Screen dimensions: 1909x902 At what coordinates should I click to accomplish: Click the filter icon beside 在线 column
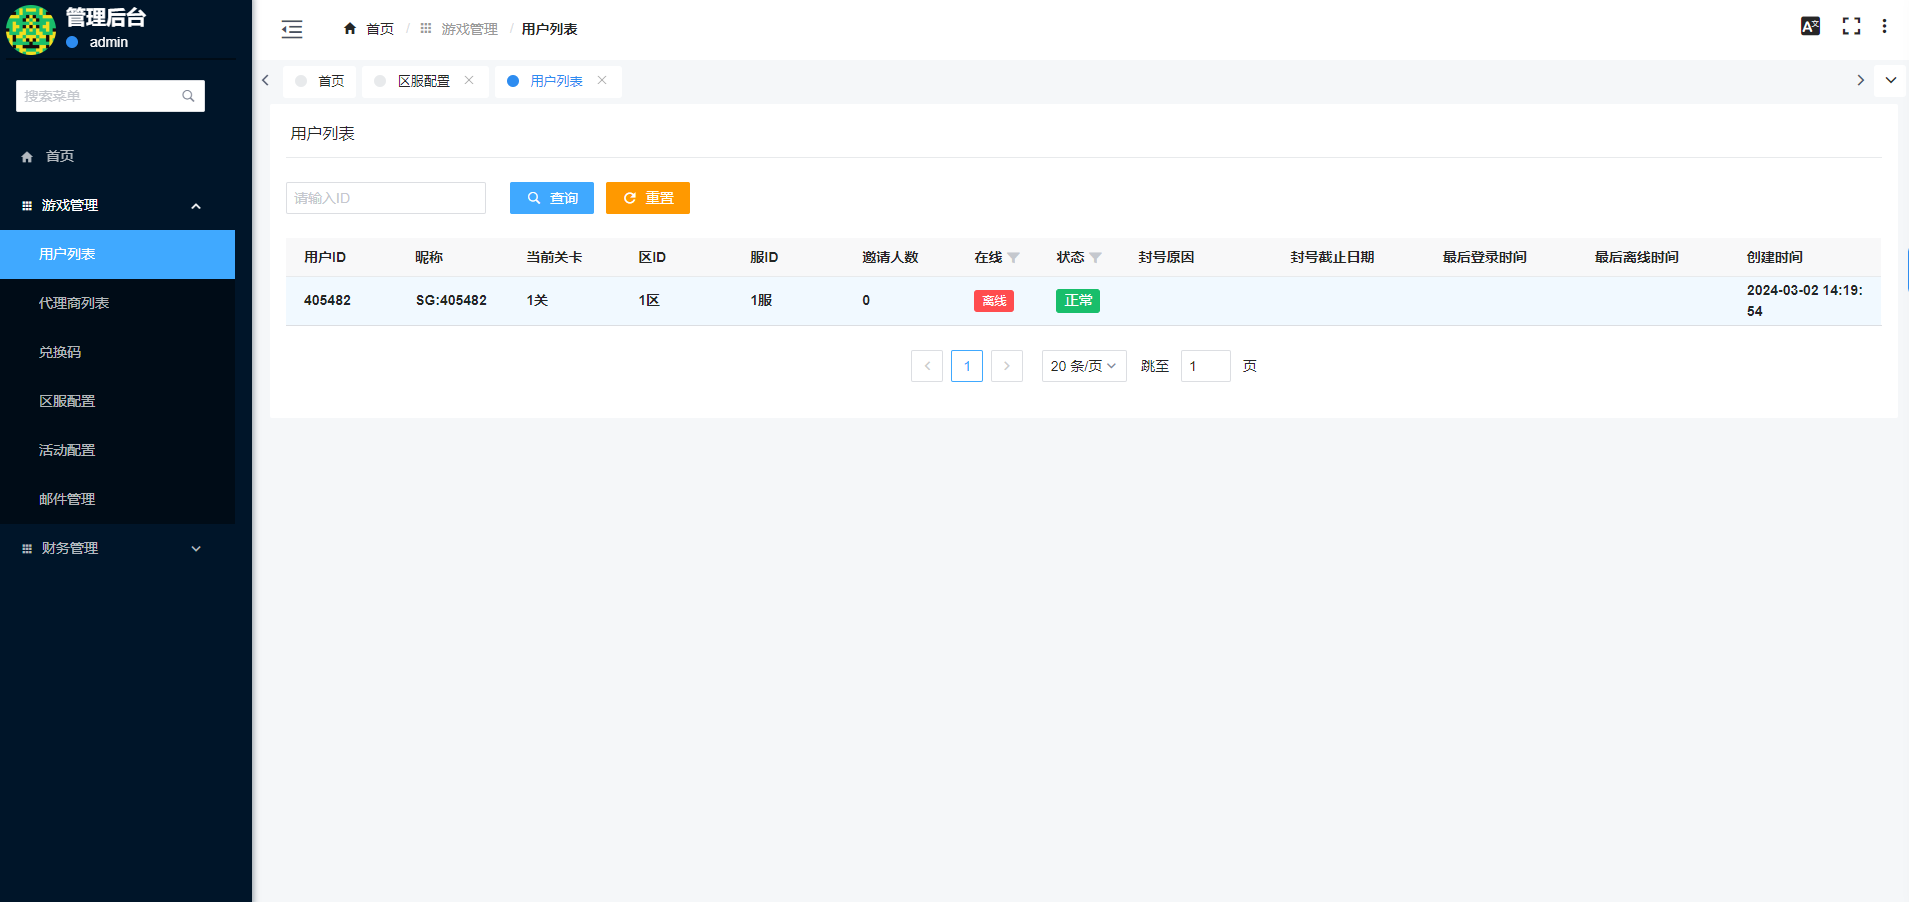1013,258
